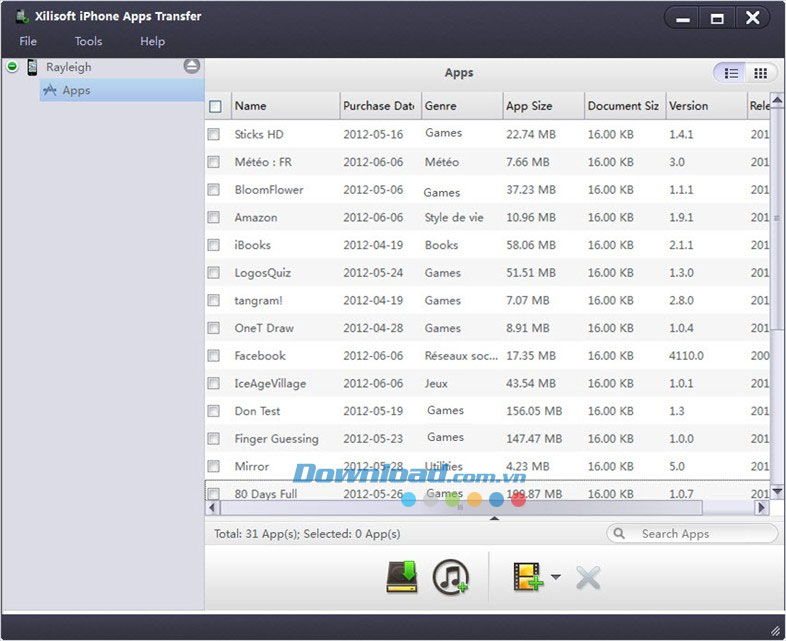Sort by the Document Size column header
The width and height of the screenshot is (786, 641).
[625, 106]
